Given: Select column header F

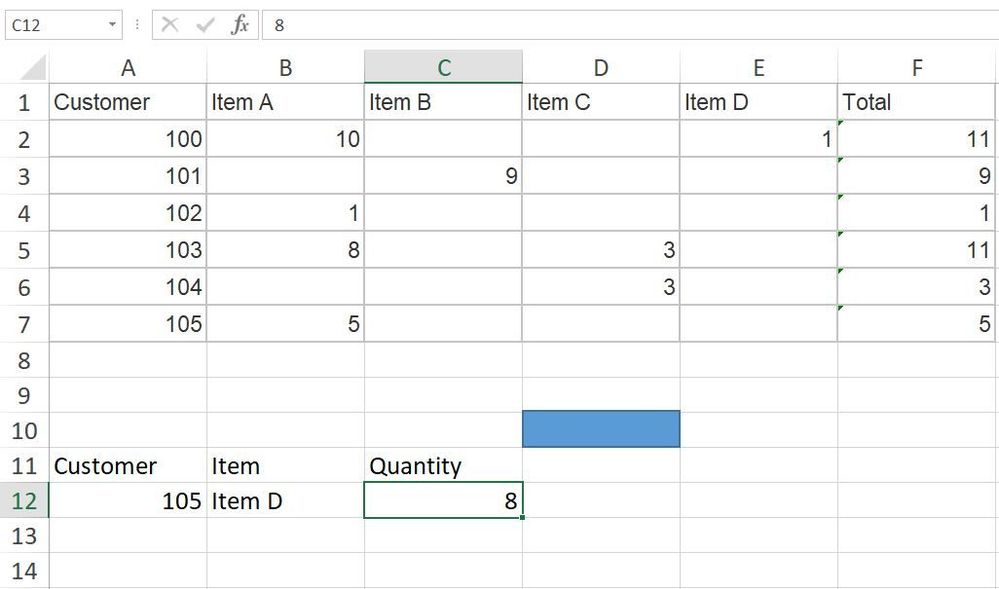Looking at the screenshot, I should (916, 66).
